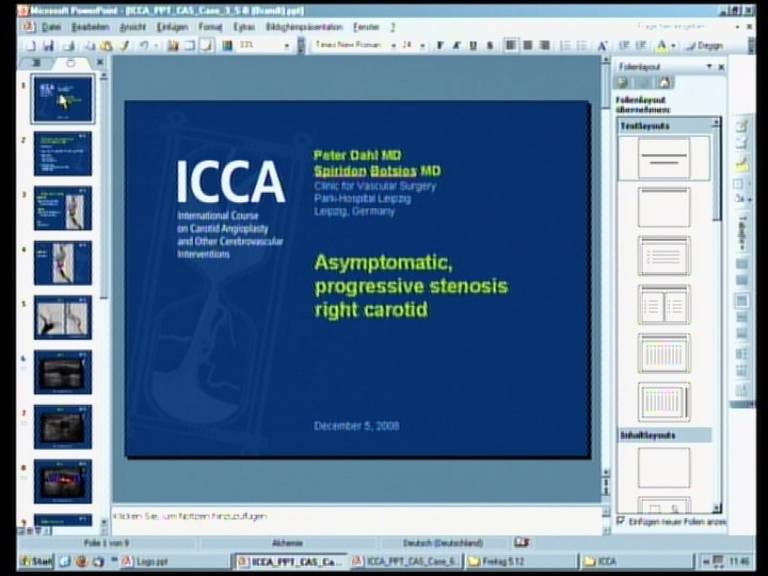Image resolution: width=768 pixels, height=576 pixels.
Task: Toggle bulleted list
Action: 581,46
